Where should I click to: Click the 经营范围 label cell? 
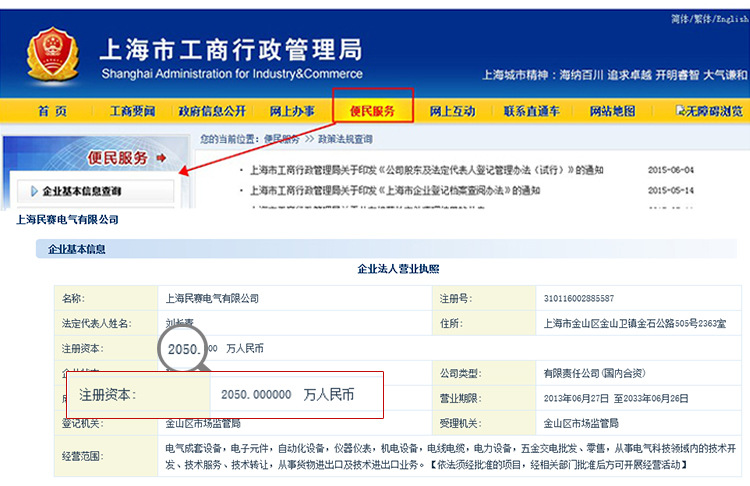coord(106,456)
